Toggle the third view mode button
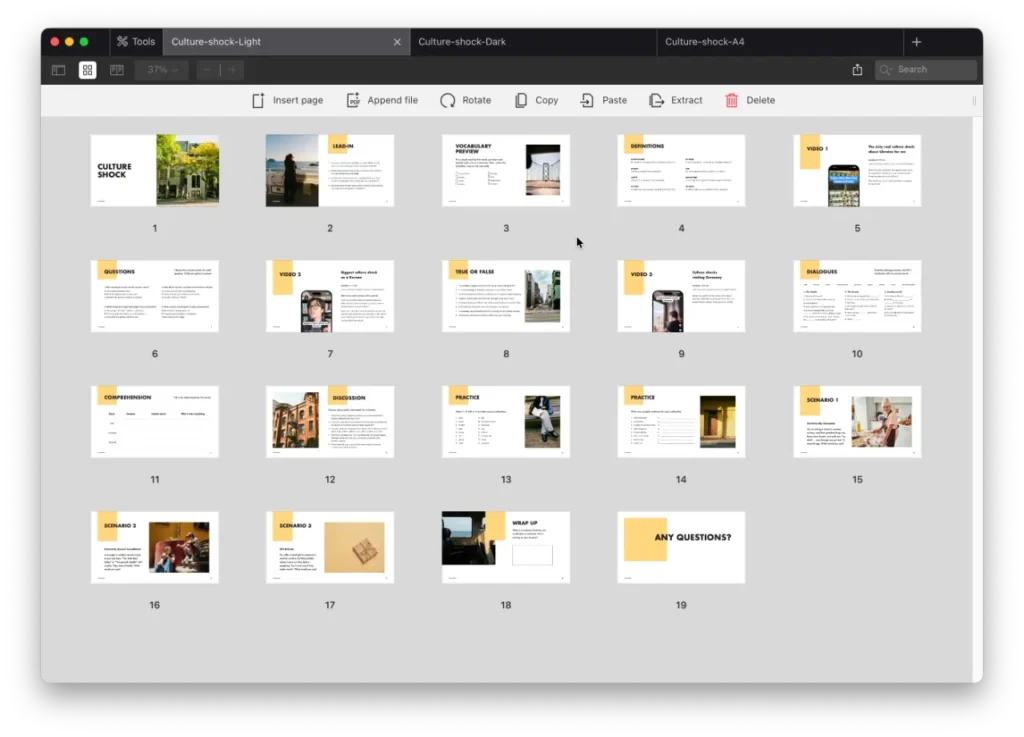The height and width of the screenshot is (737, 1024). (x=116, y=70)
